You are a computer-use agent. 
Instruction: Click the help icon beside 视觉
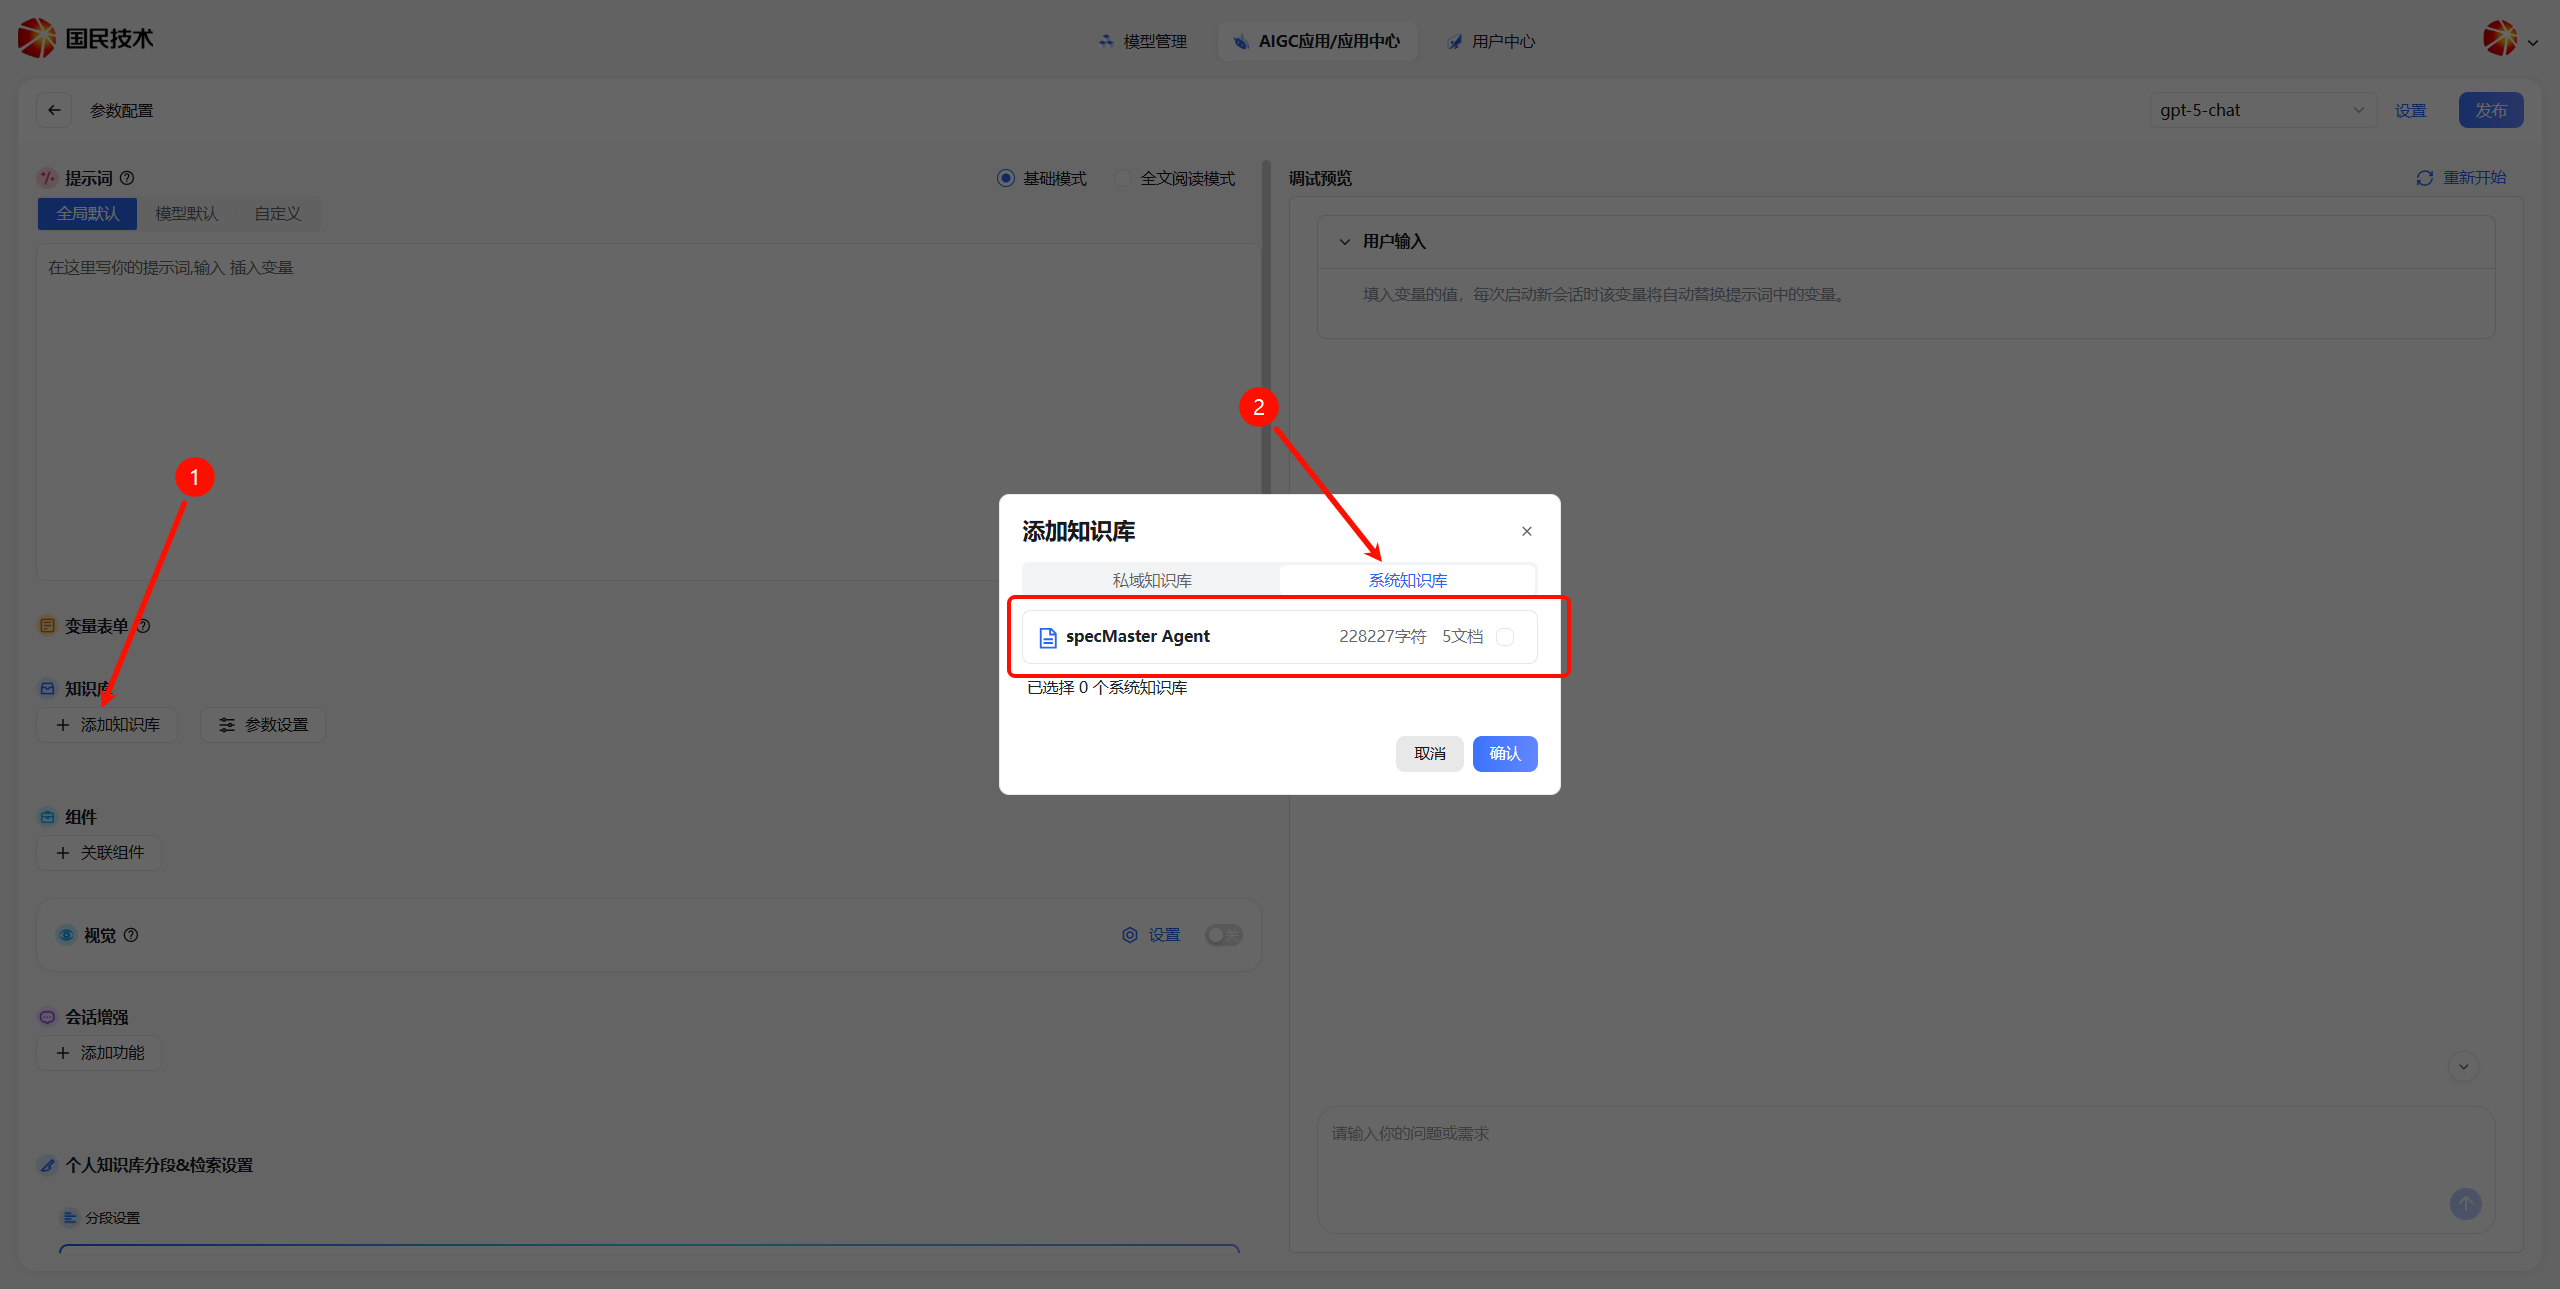[131, 935]
